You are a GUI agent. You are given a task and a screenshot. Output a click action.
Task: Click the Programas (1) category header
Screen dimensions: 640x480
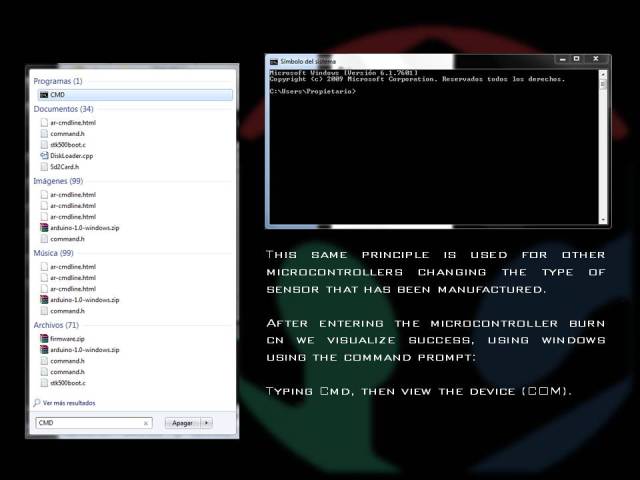click(58, 81)
